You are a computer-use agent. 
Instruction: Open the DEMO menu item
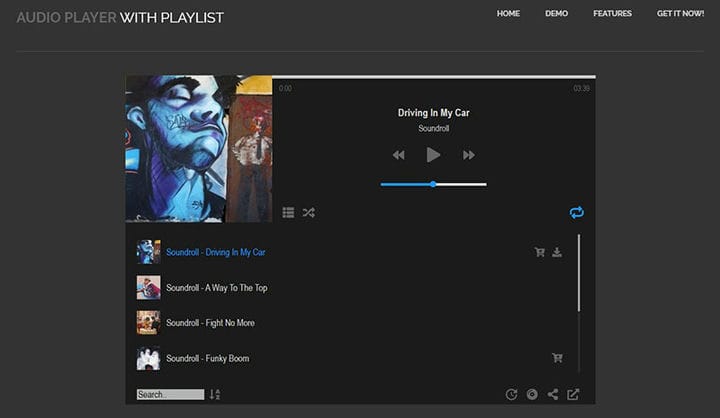click(x=557, y=13)
